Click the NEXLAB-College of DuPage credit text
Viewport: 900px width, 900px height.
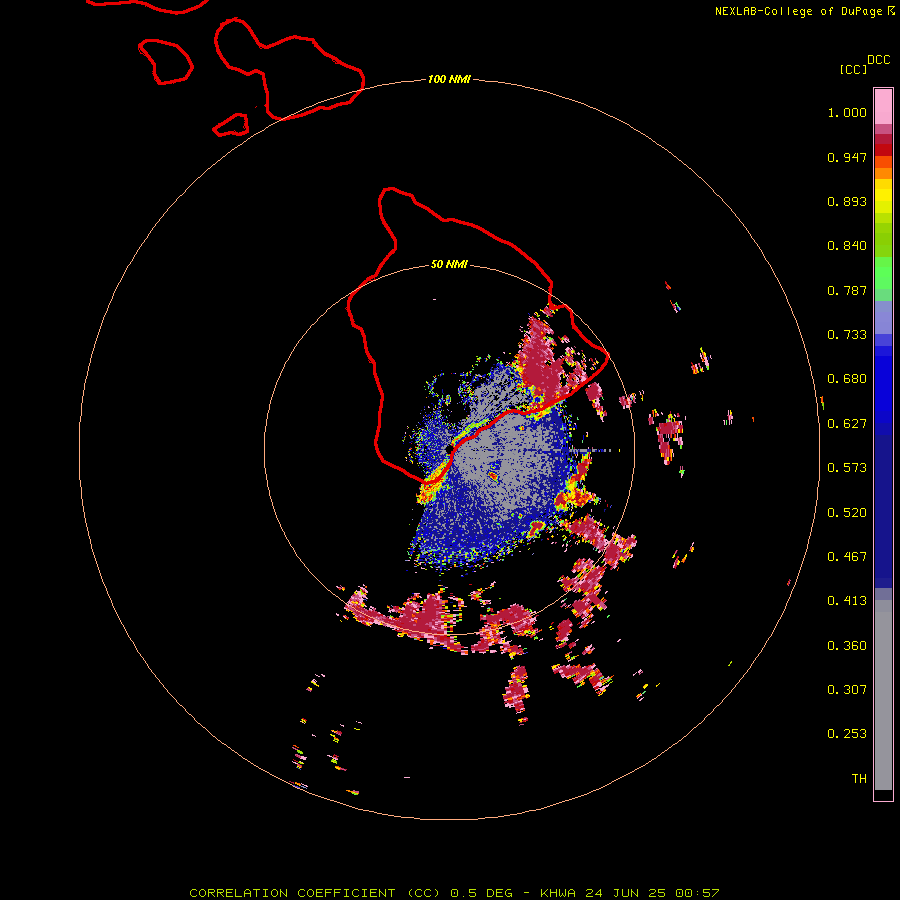[798, 11]
